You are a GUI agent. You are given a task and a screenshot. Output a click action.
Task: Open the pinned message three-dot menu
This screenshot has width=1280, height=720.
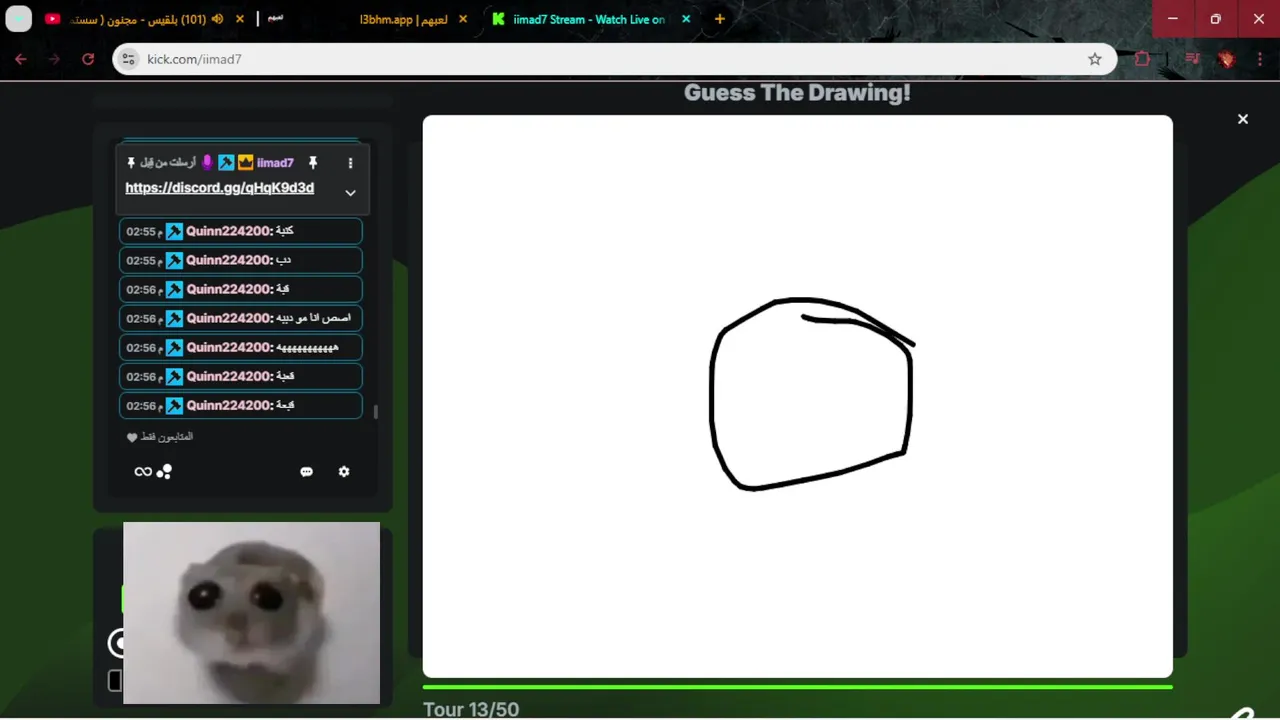350,163
